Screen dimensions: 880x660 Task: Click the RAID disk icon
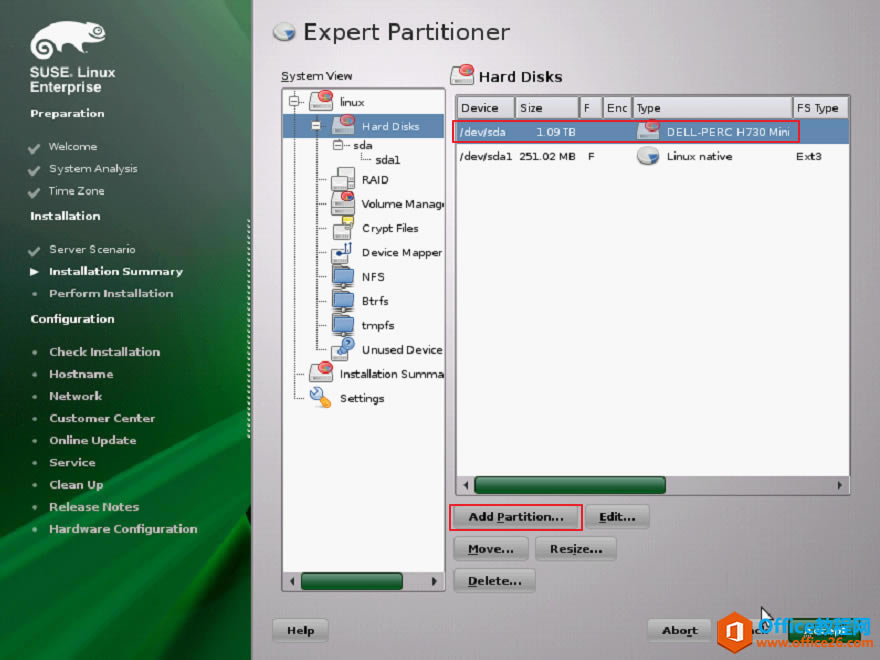[343, 179]
